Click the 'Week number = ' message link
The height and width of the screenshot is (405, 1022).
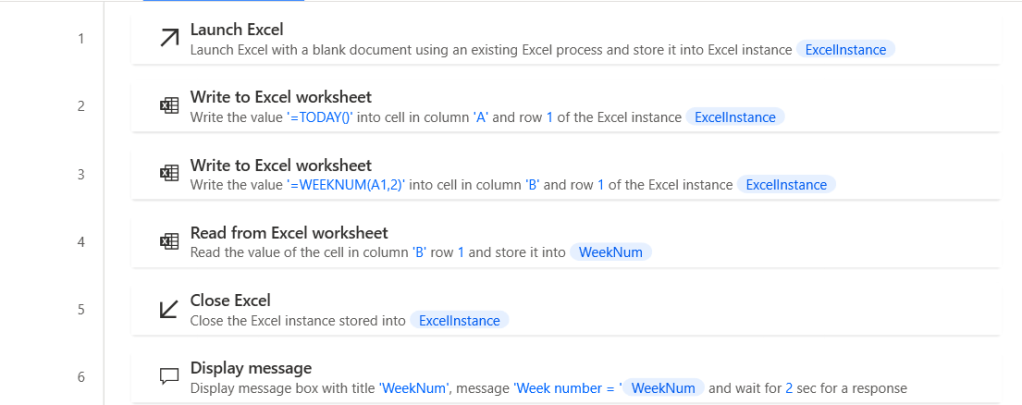tap(568, 388)
